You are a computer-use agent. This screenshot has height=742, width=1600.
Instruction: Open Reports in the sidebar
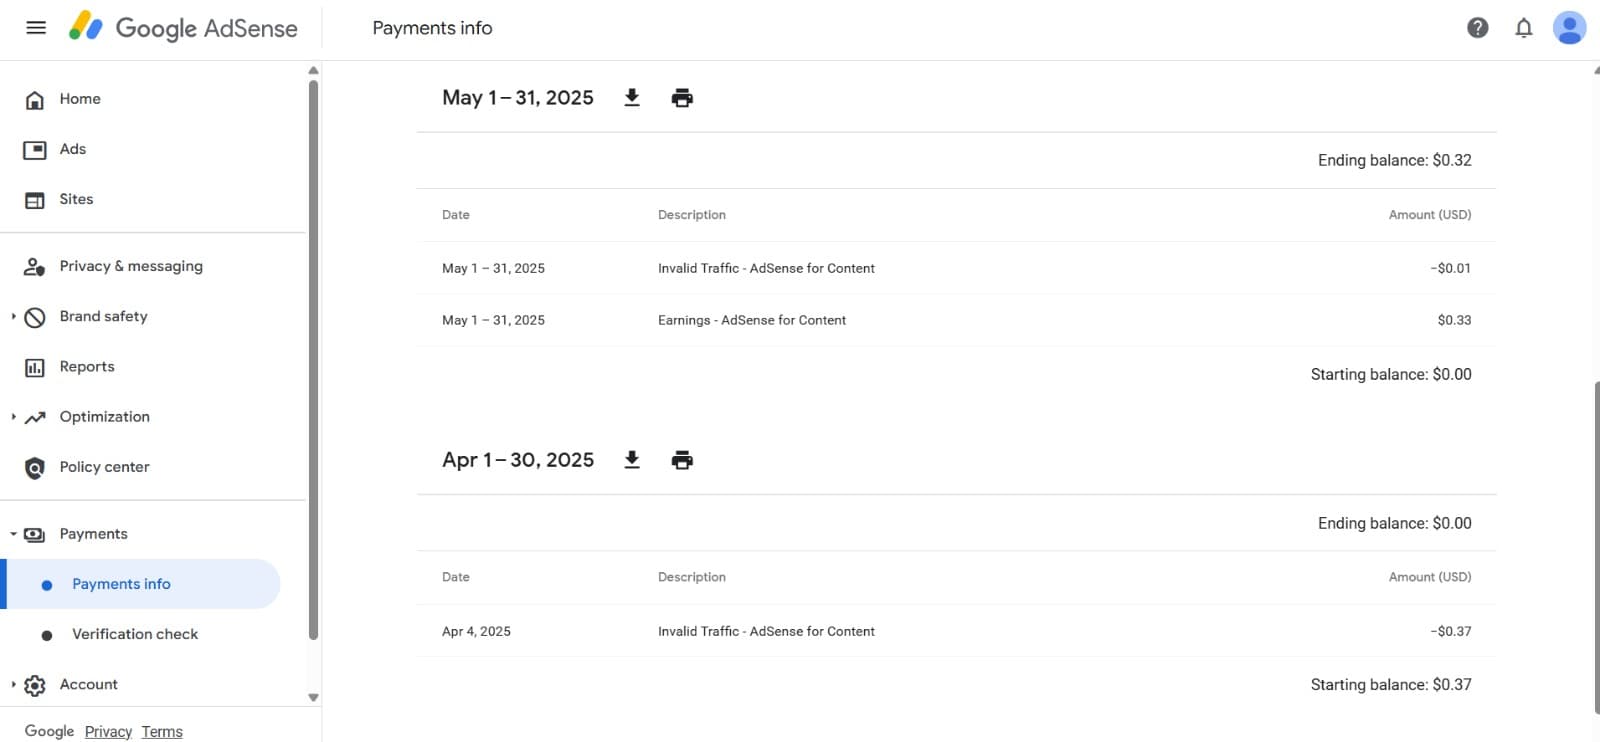[x=87, y=366]
